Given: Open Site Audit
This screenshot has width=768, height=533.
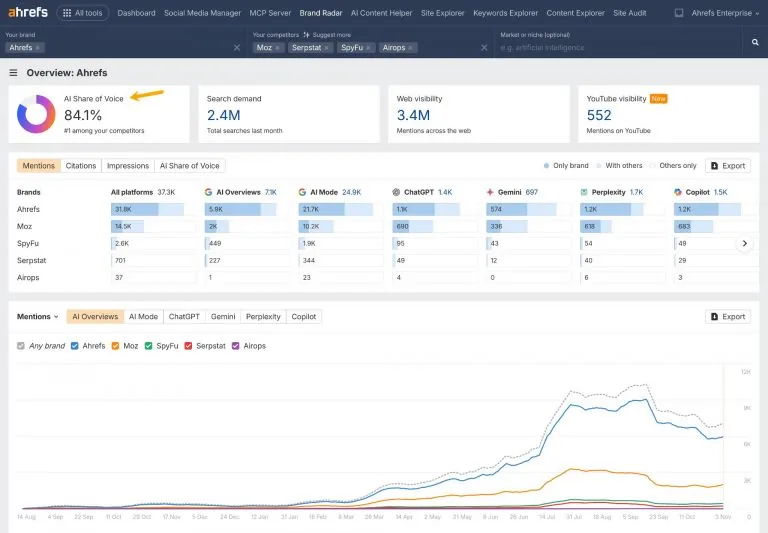Looking at the screenshot, I should pos(630,13).
